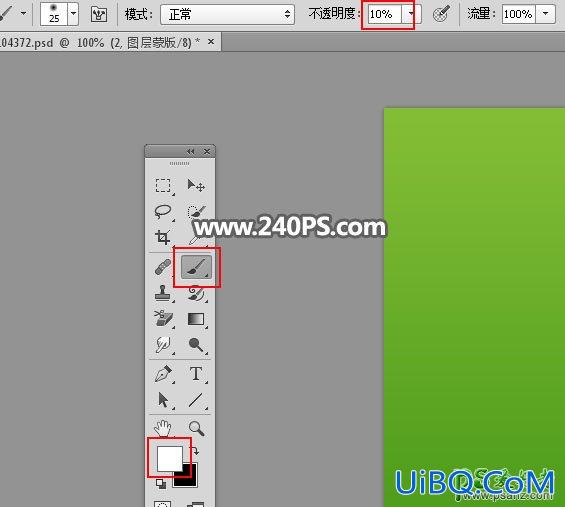Select the Crop tool
The height and width of the screenshot is (507, 565).
[163, 237]
